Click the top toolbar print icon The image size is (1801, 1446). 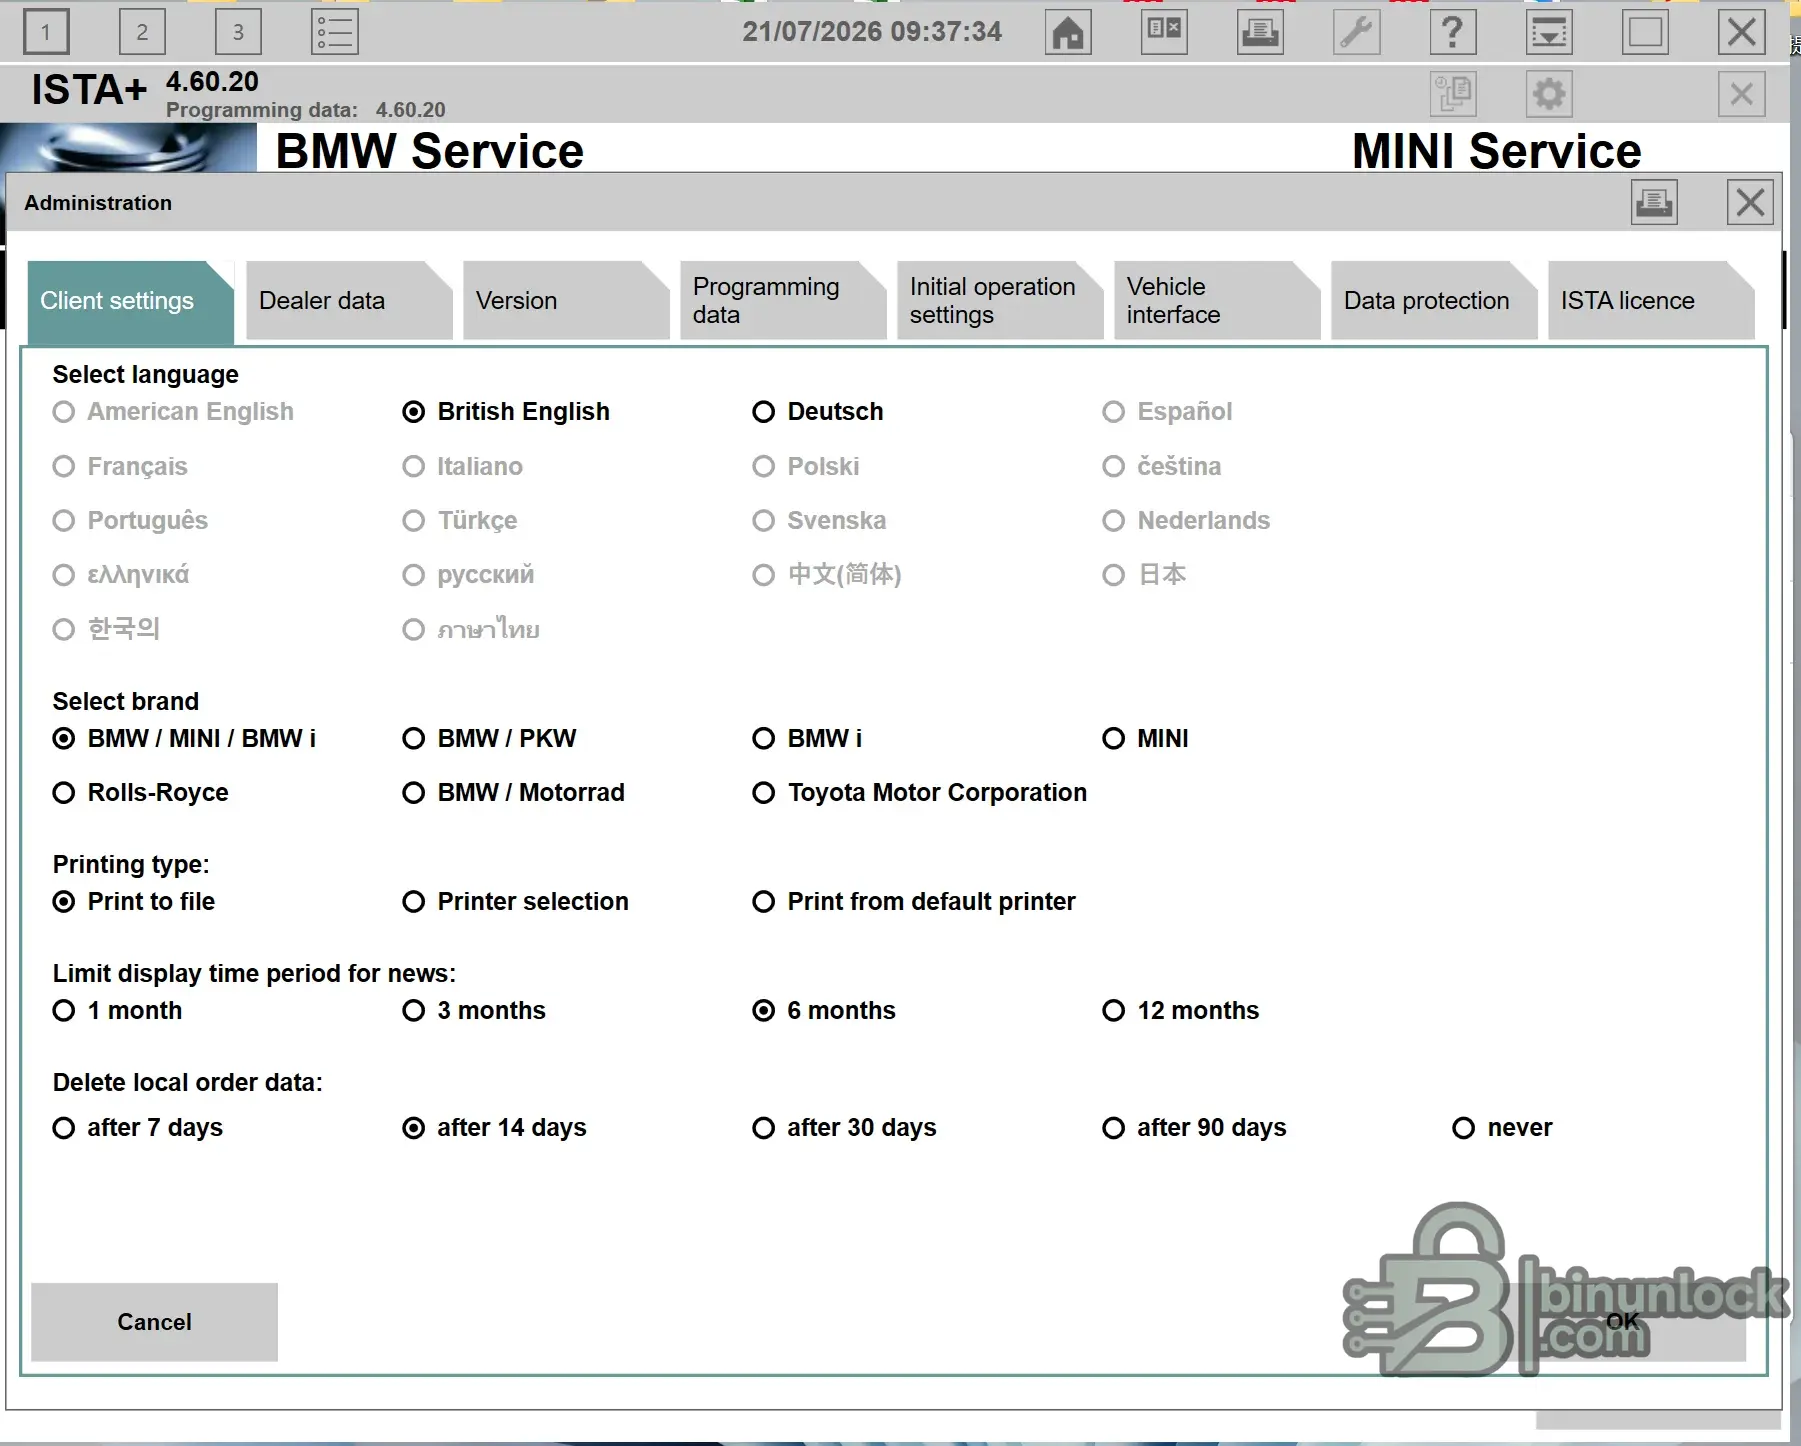tap(1260, 32)
